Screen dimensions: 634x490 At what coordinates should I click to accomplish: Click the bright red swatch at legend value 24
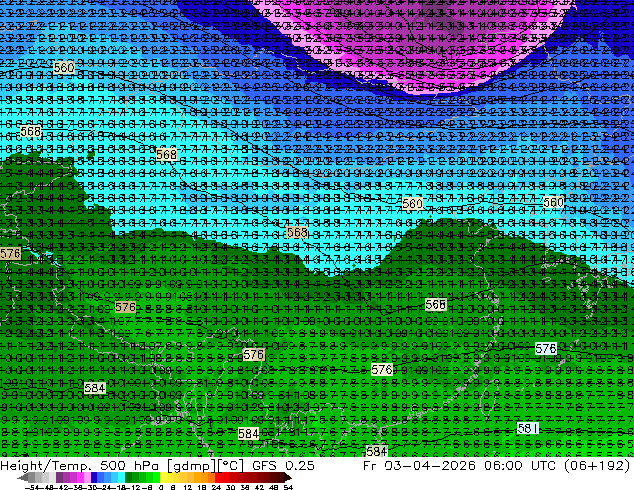218,478
